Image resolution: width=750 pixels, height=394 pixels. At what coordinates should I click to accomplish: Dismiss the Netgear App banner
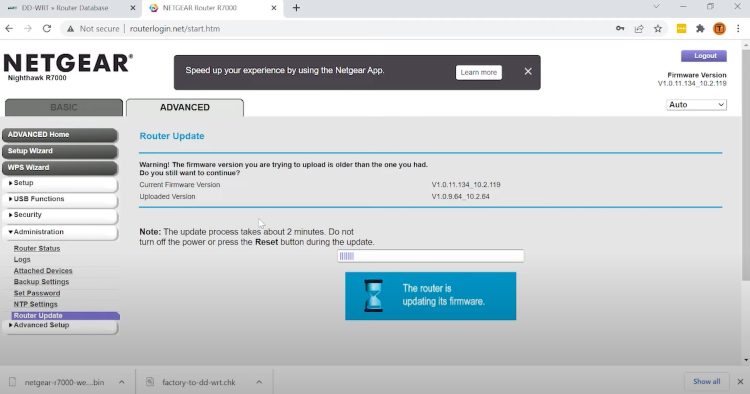(528, 71)
